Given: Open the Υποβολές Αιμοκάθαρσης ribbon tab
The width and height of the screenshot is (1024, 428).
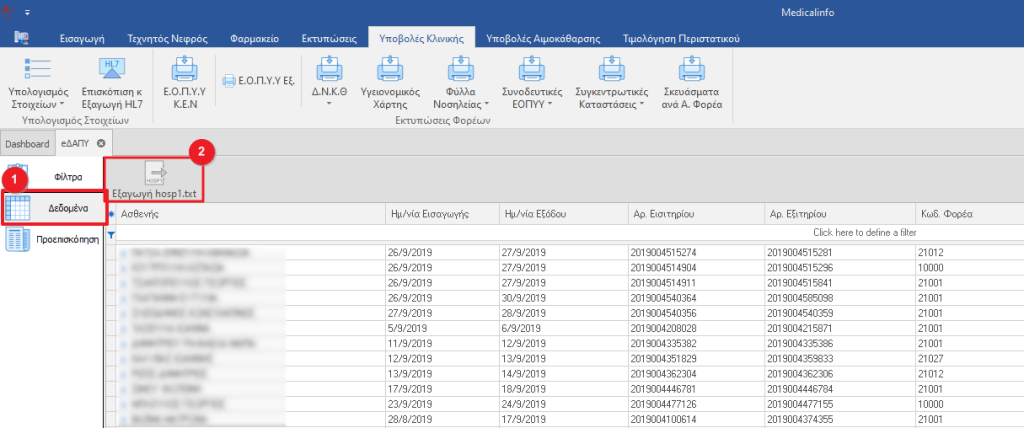Looking at the screenshot, I should pyautogui.click(x=542, y=38).
